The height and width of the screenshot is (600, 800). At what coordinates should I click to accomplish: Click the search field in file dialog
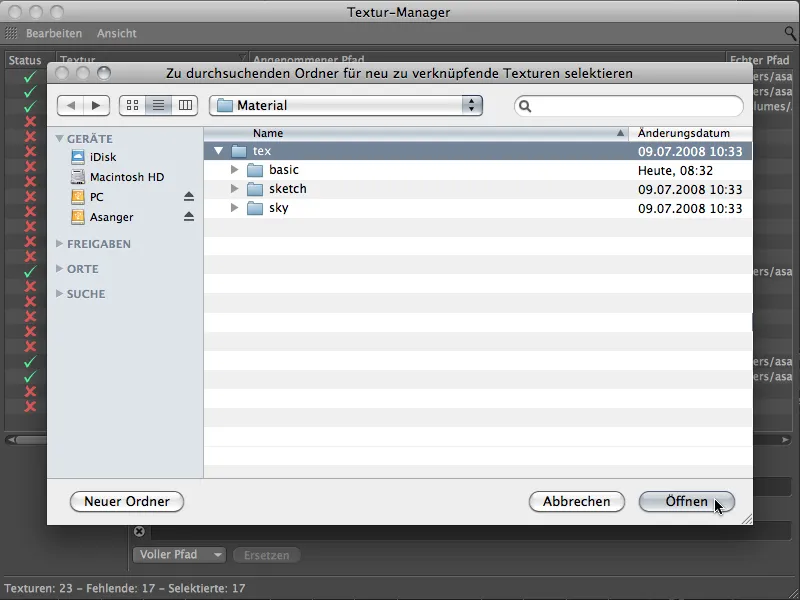tap(629, 106)
